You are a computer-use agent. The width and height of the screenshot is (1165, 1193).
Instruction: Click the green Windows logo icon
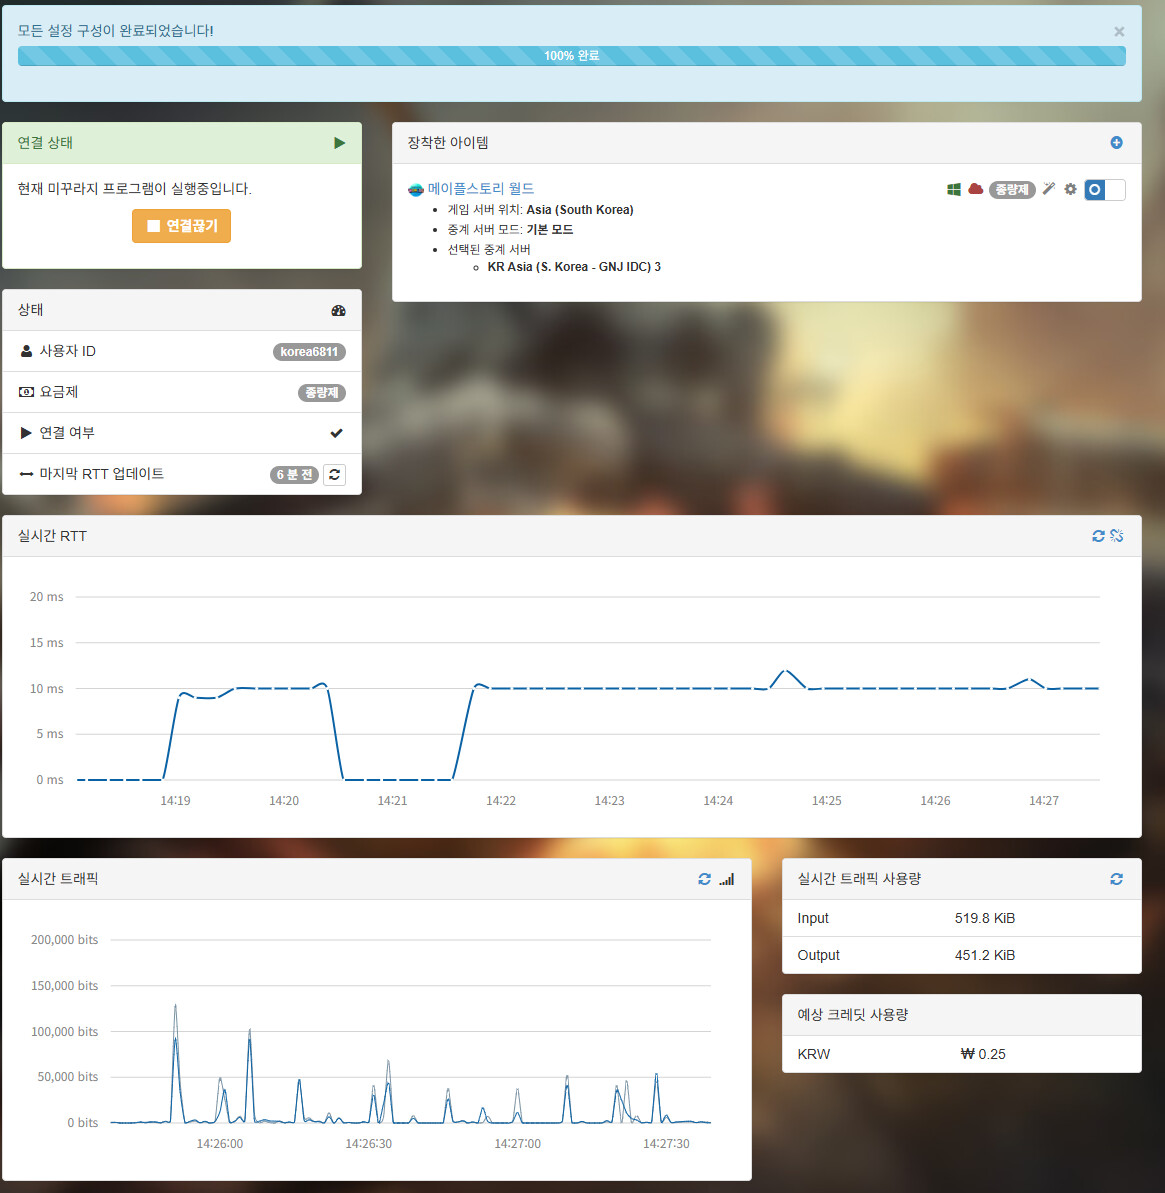tap(954, 189)
